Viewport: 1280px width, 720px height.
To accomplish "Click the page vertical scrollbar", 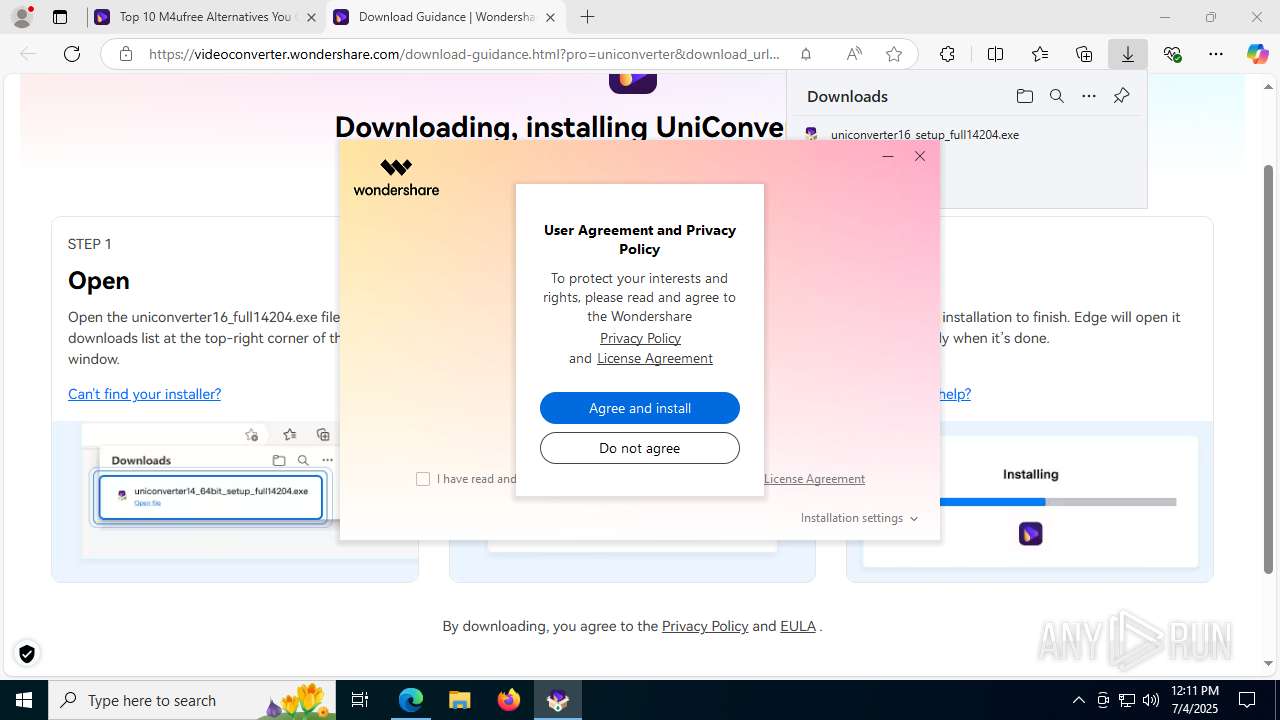I will pos(1269,370).
